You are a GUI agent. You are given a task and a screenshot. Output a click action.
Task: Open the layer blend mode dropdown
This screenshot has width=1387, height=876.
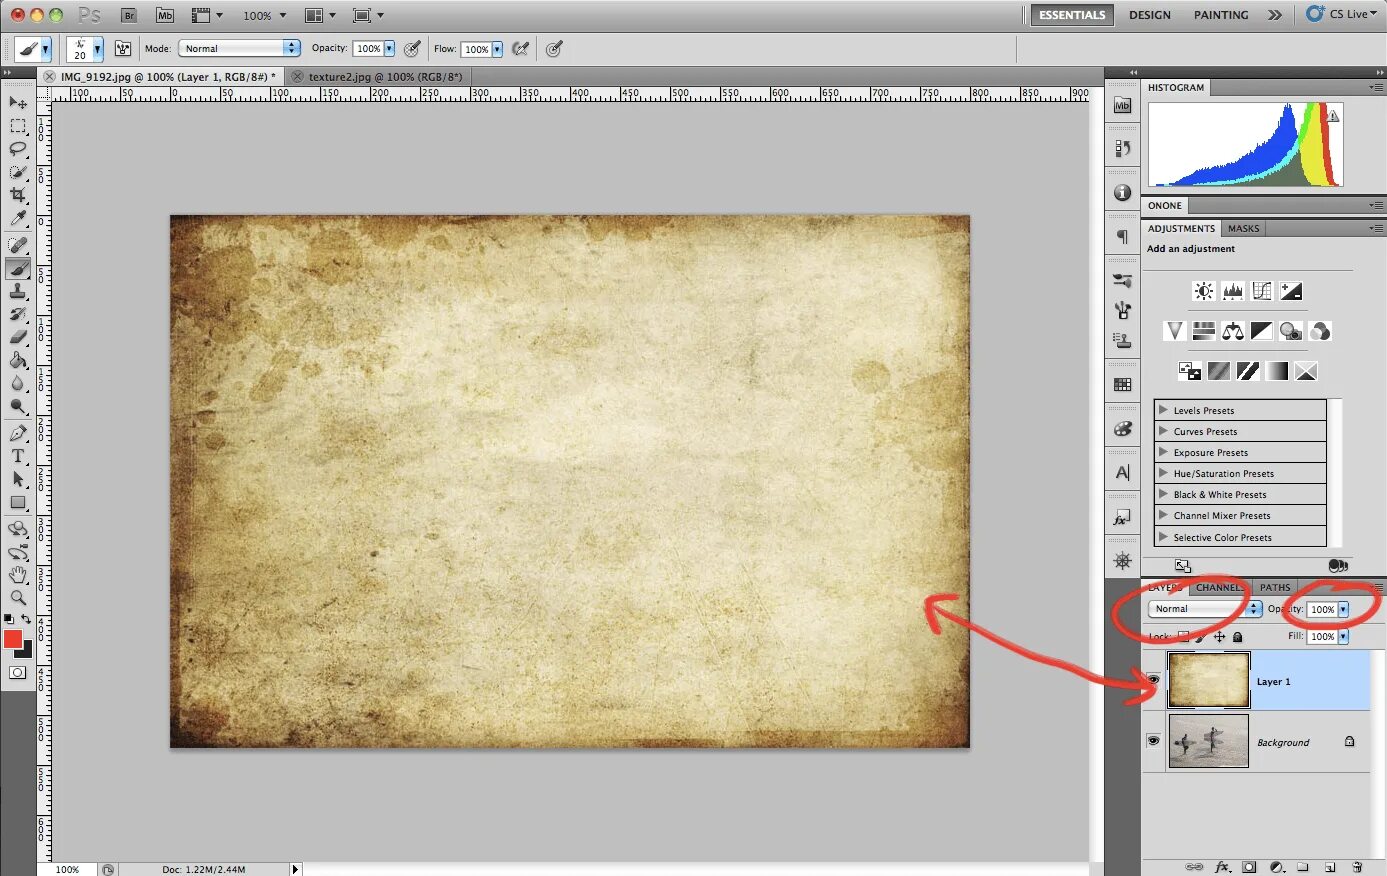point(1205,609)
